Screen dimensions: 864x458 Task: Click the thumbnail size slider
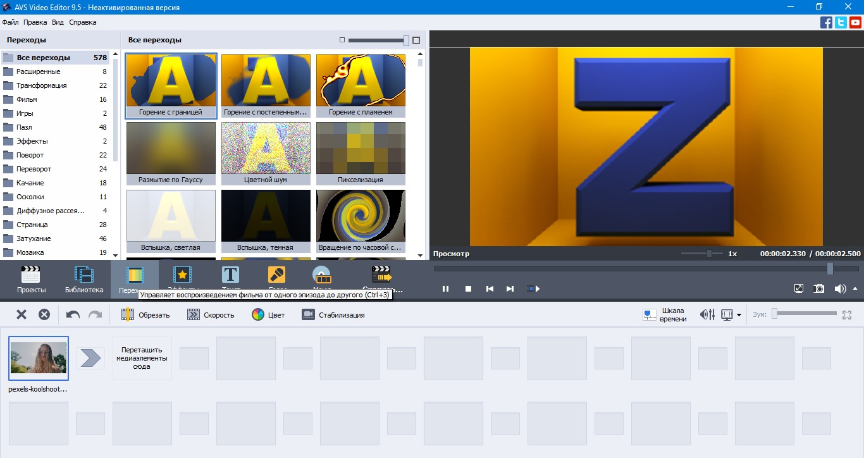coord(378,40)
